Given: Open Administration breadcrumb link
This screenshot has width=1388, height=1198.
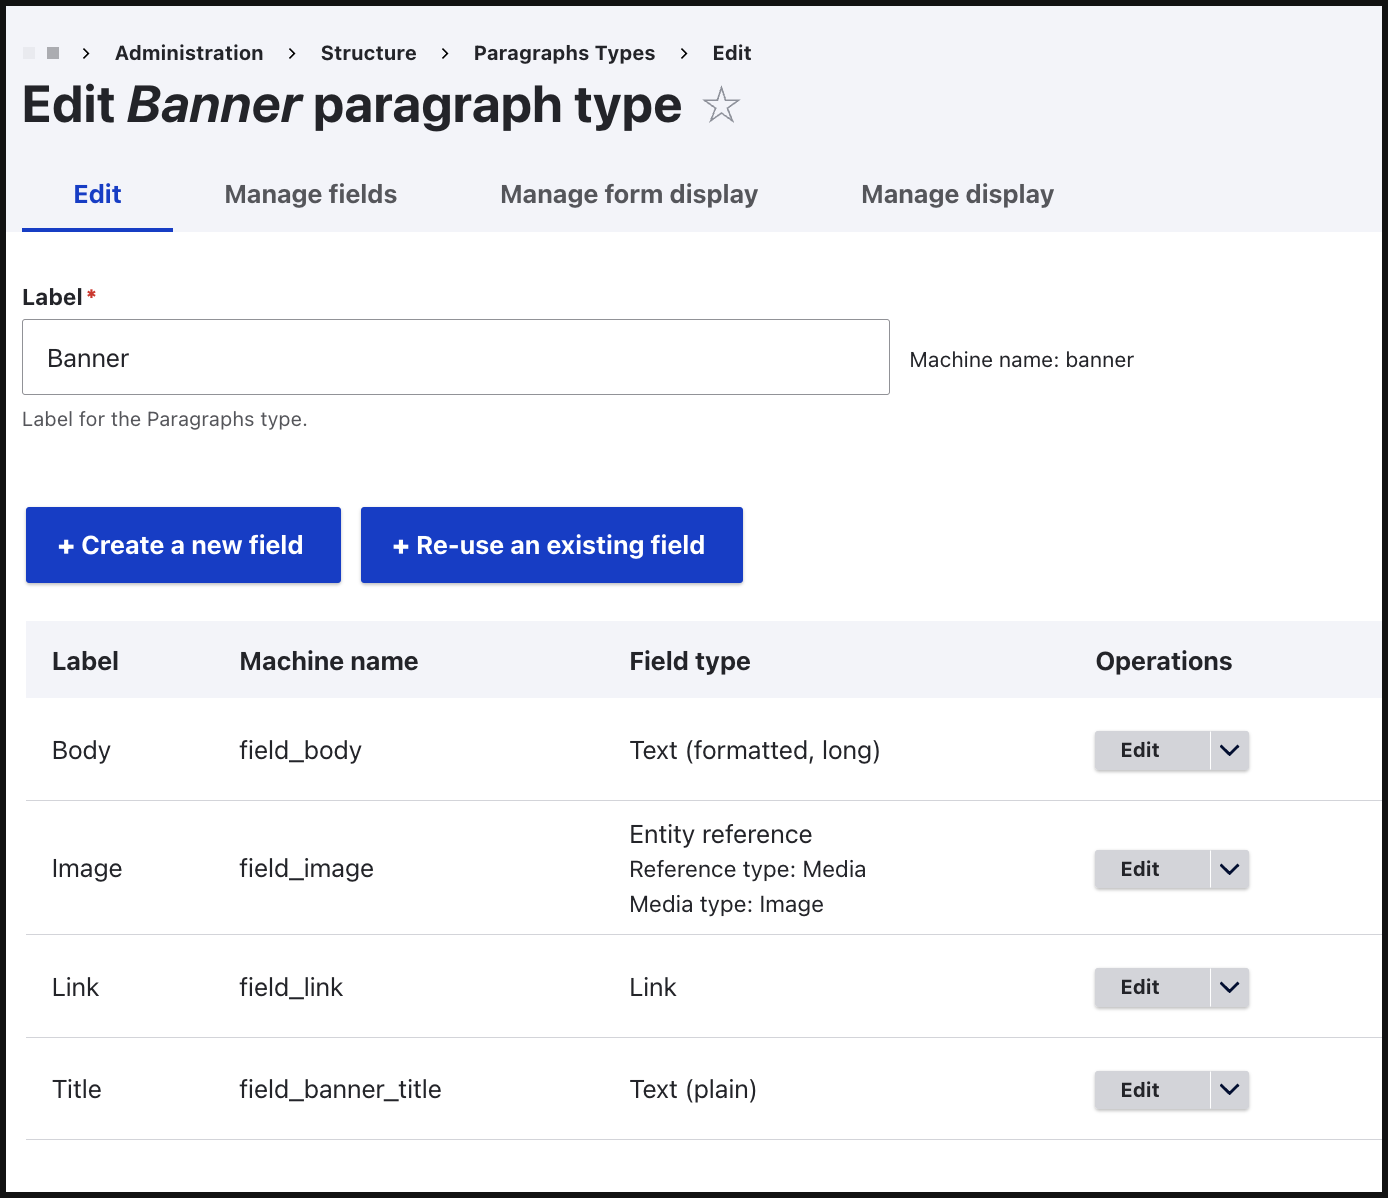Looking at the screenshot, I should pyautogui.click(x=189, y=53).
